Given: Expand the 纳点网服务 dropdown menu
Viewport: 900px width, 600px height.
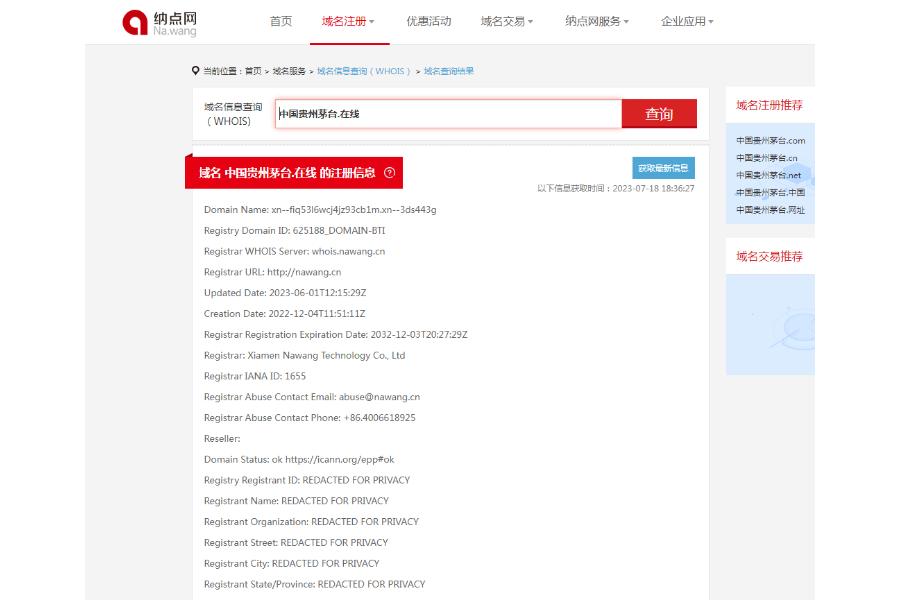Looking at the screenshot, I should 597,21.
